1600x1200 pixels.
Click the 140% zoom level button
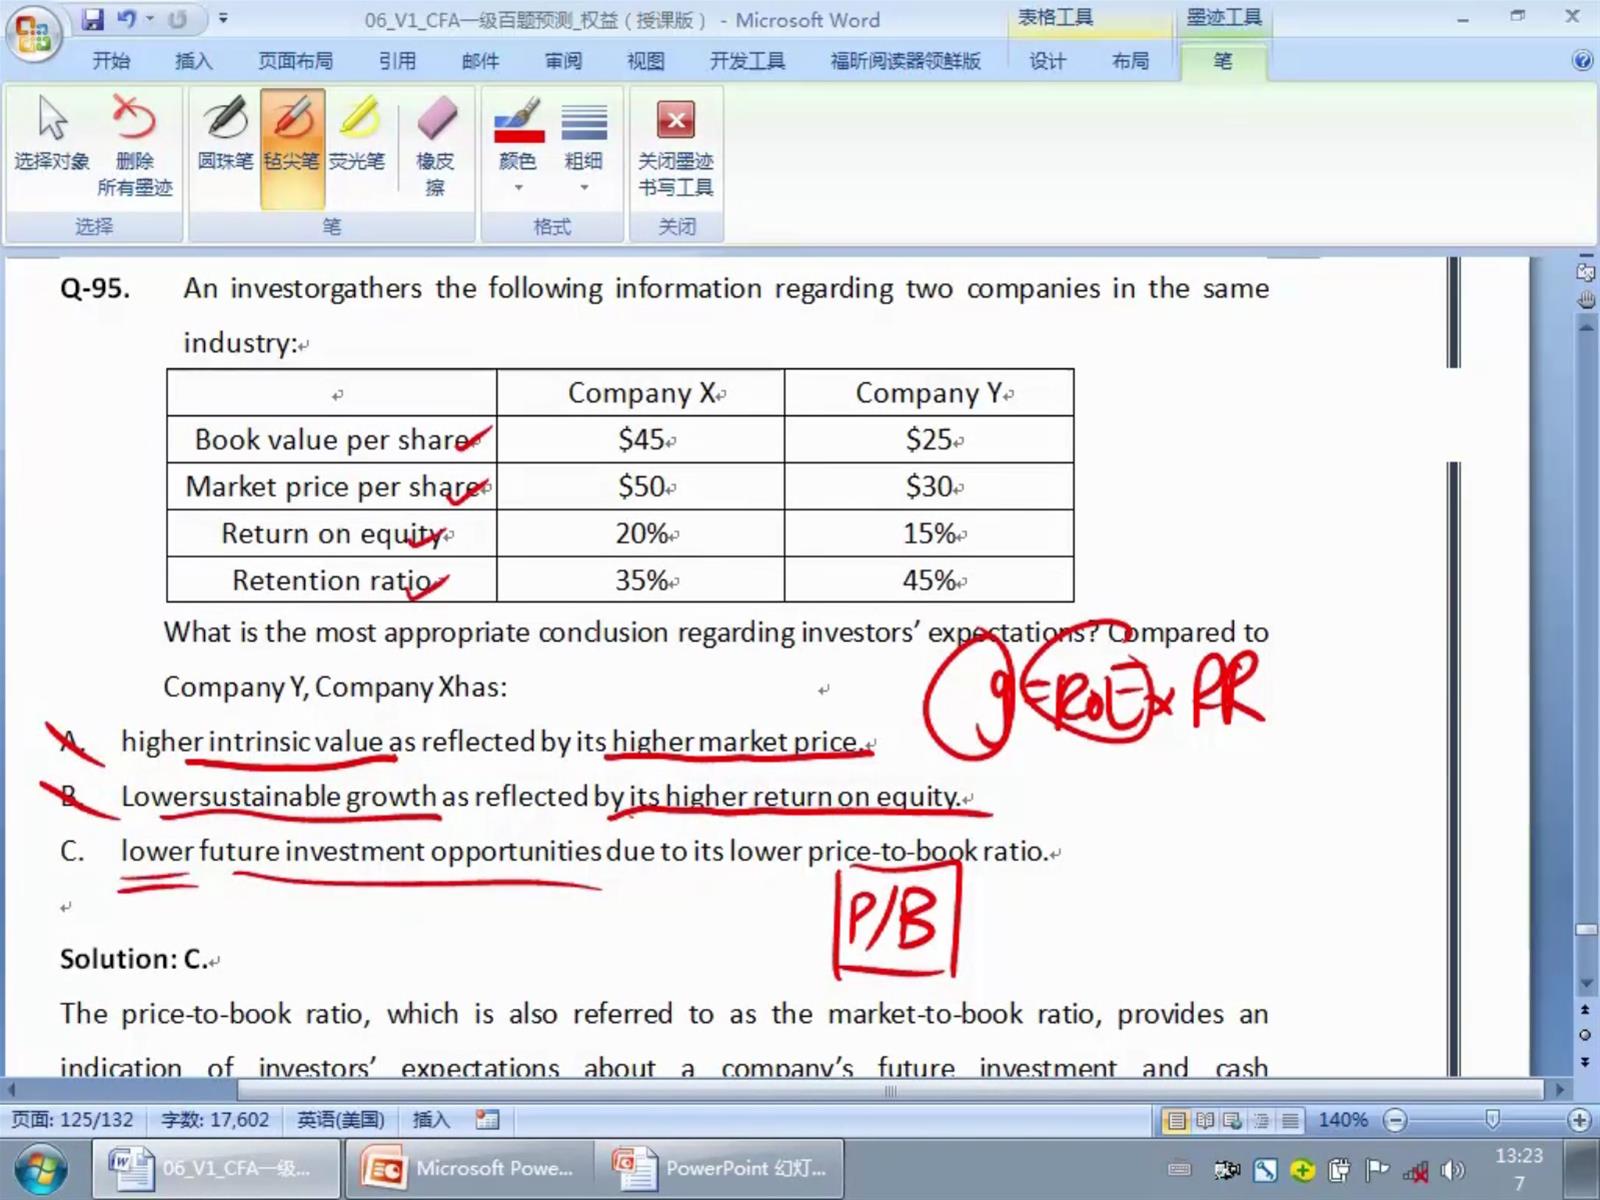tap(1343, 1120)
